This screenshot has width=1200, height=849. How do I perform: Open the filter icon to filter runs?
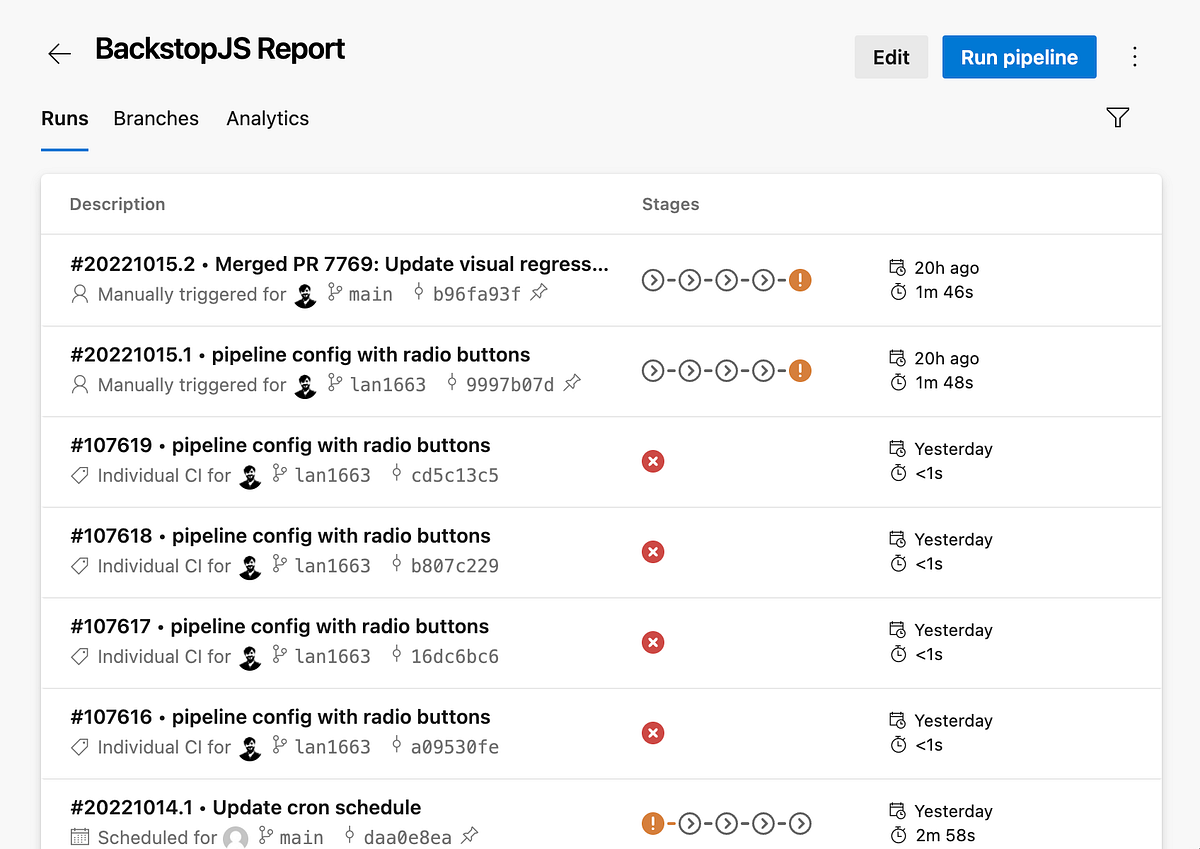tap(1118, 117)
